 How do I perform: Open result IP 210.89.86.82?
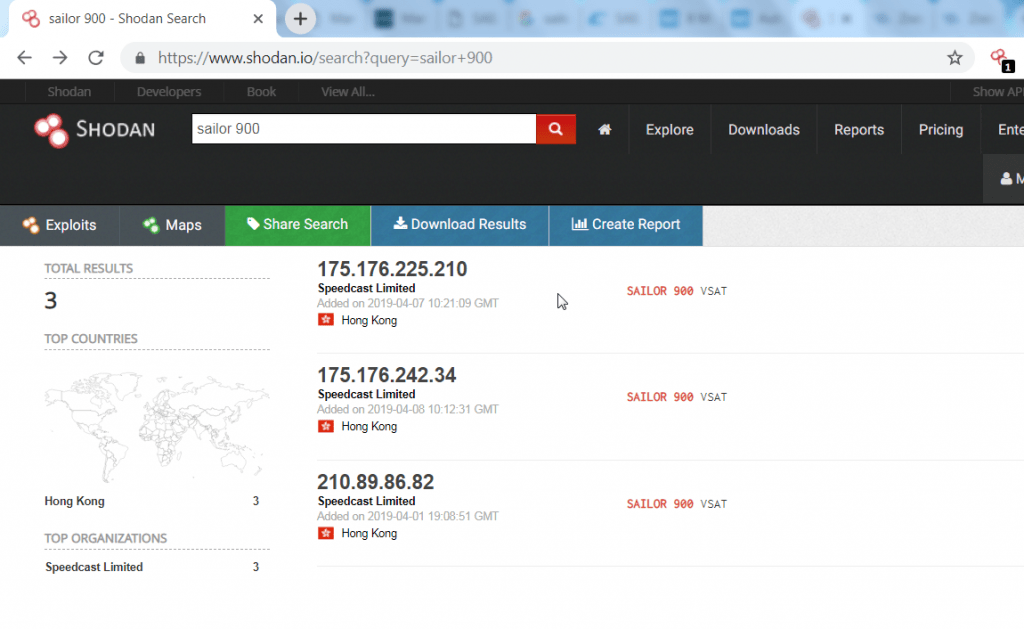click(376, 482)
